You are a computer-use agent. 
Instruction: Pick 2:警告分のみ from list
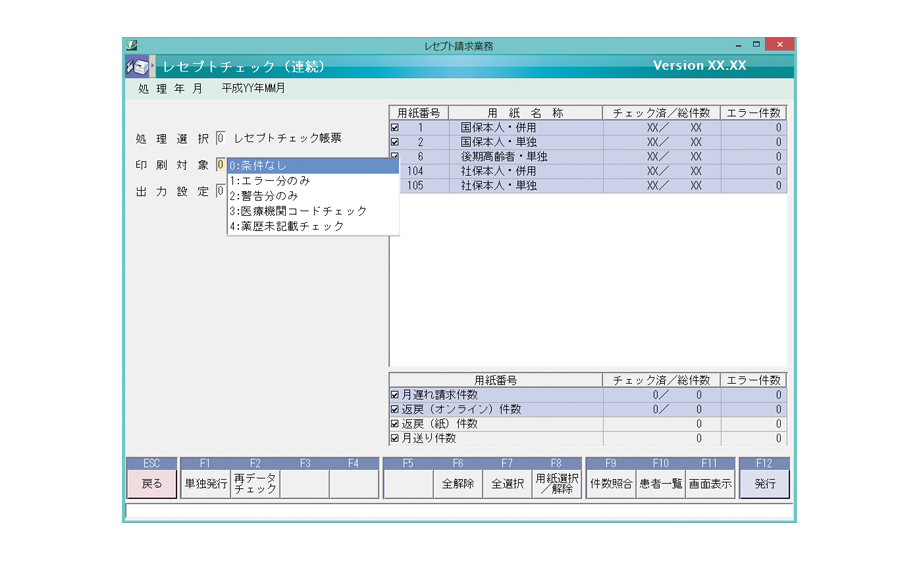tap(313, 196)
